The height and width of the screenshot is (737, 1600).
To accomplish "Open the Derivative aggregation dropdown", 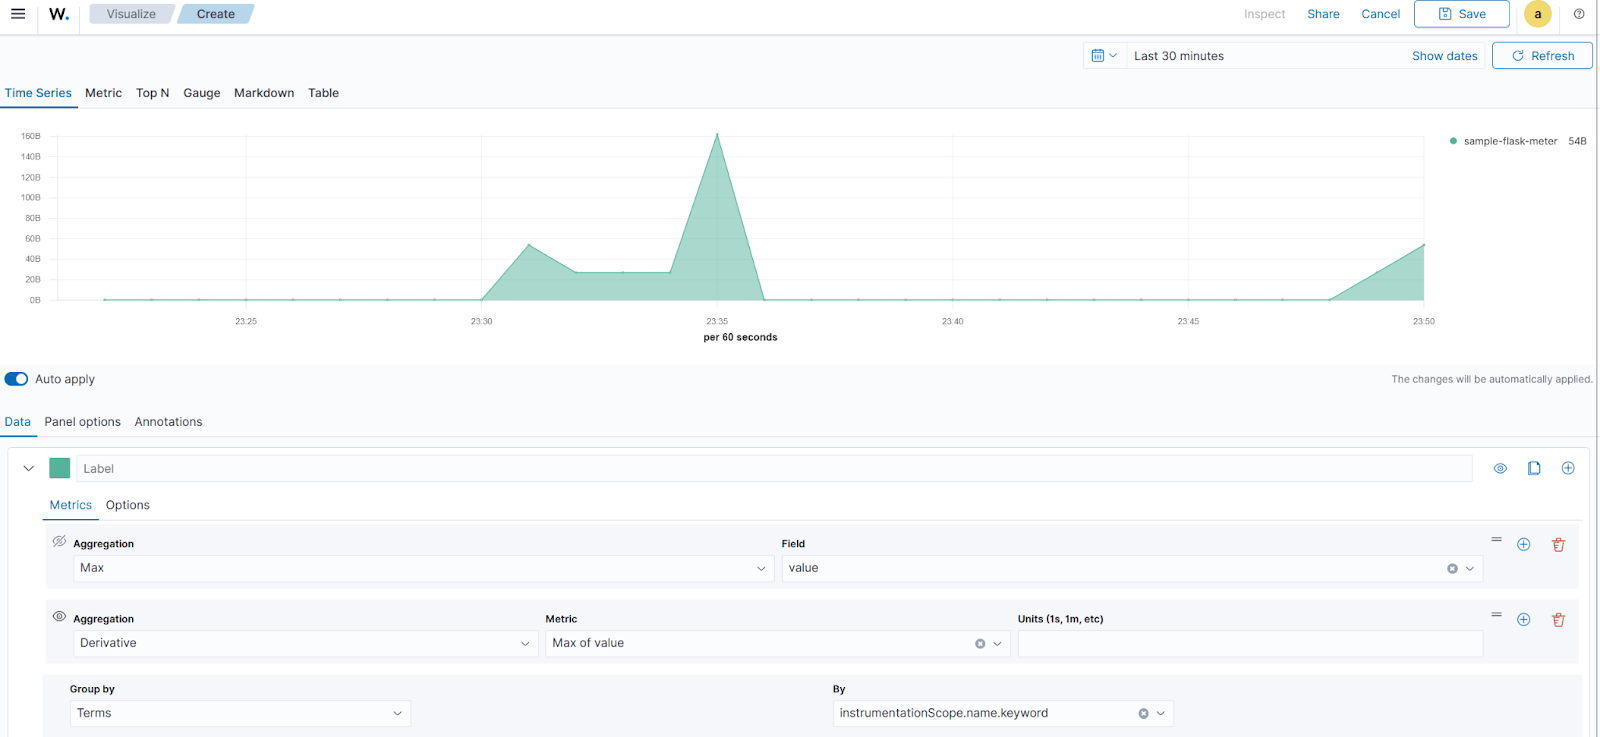I will click(x=305, y=643).
